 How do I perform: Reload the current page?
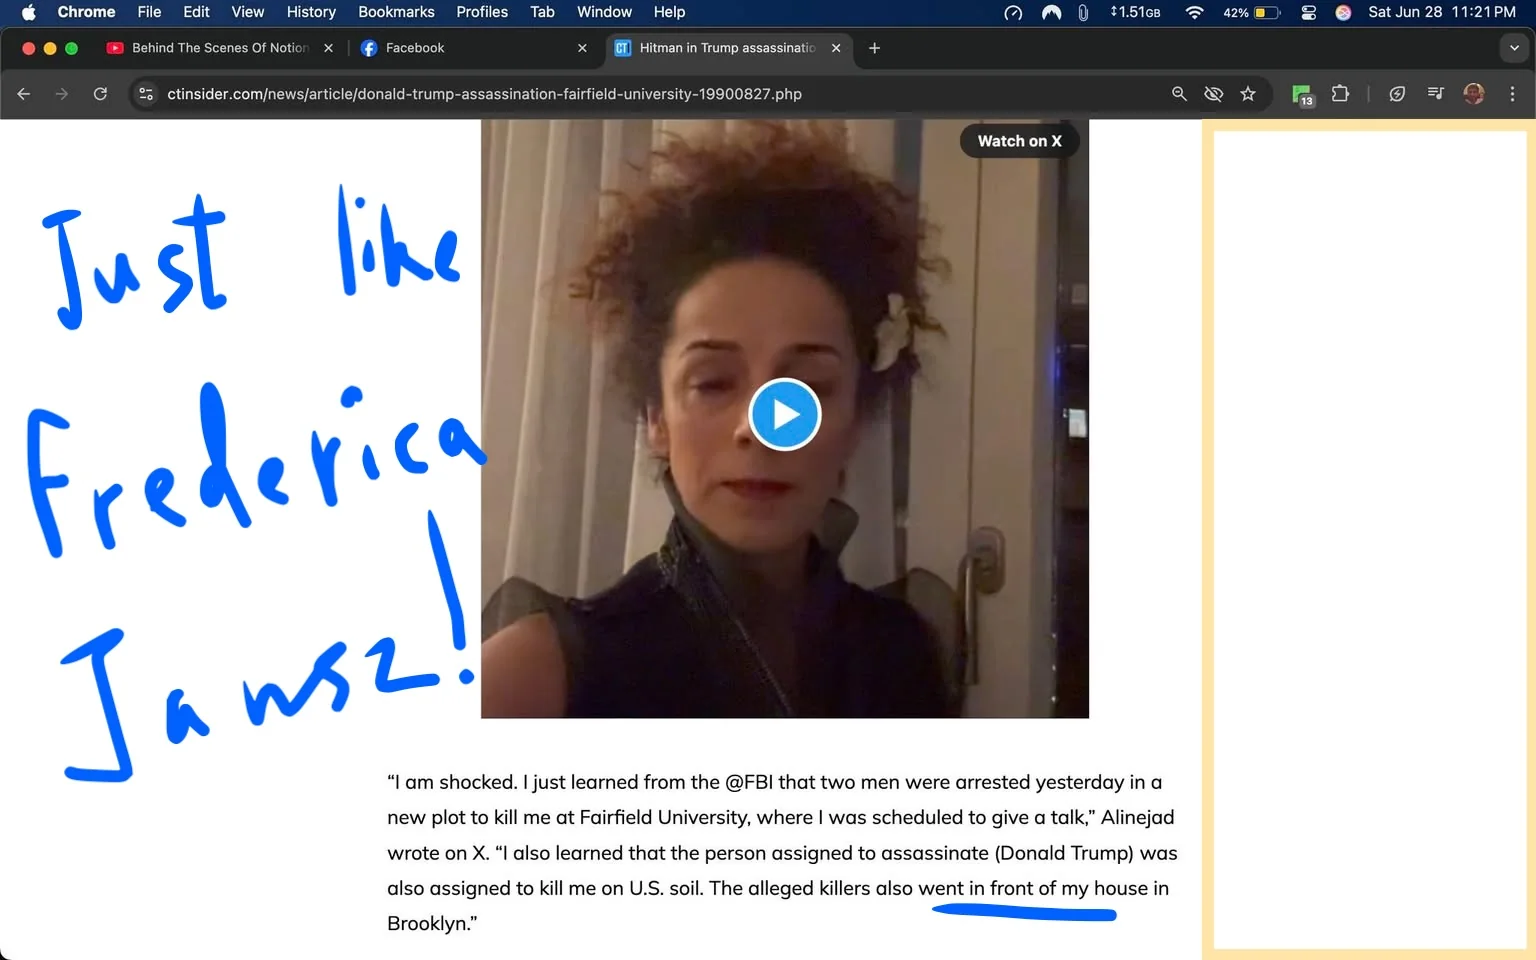coord(100,94)
